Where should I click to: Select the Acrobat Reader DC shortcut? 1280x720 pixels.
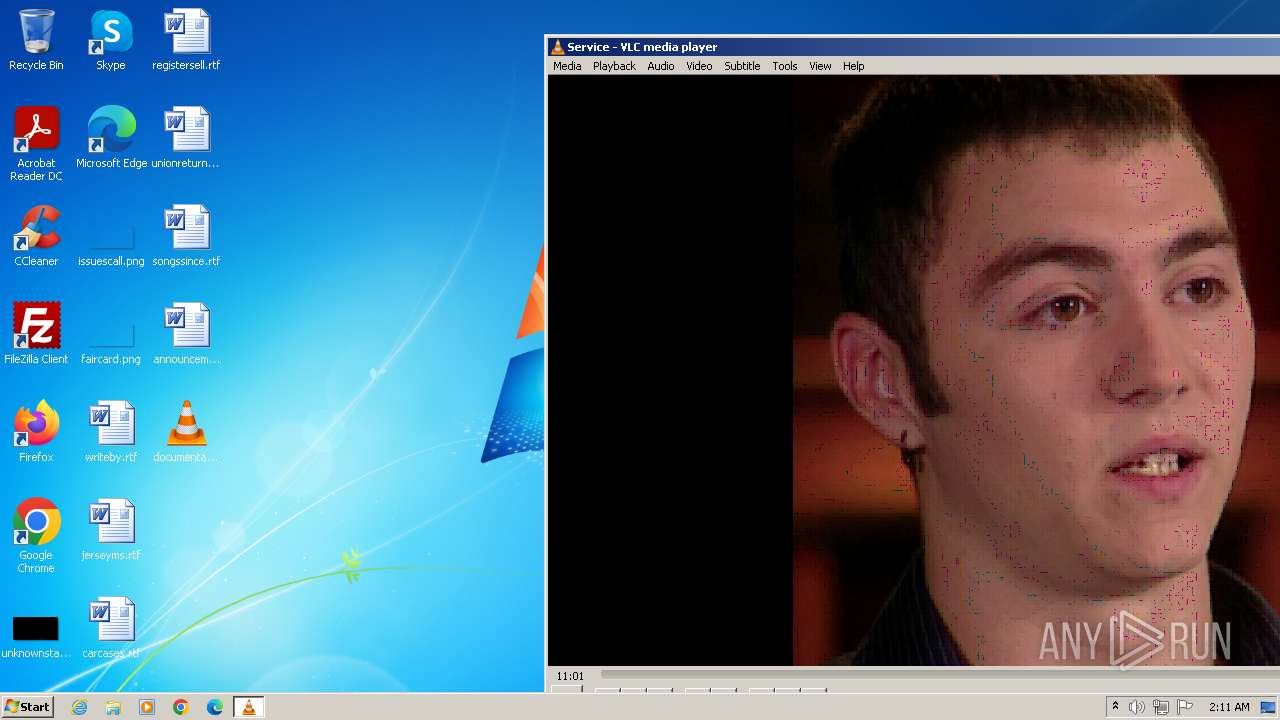click(x=36, y=144)
